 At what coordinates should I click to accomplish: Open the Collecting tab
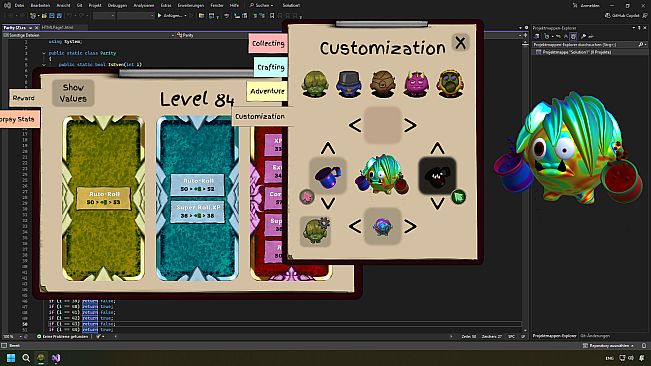point(268,43)
